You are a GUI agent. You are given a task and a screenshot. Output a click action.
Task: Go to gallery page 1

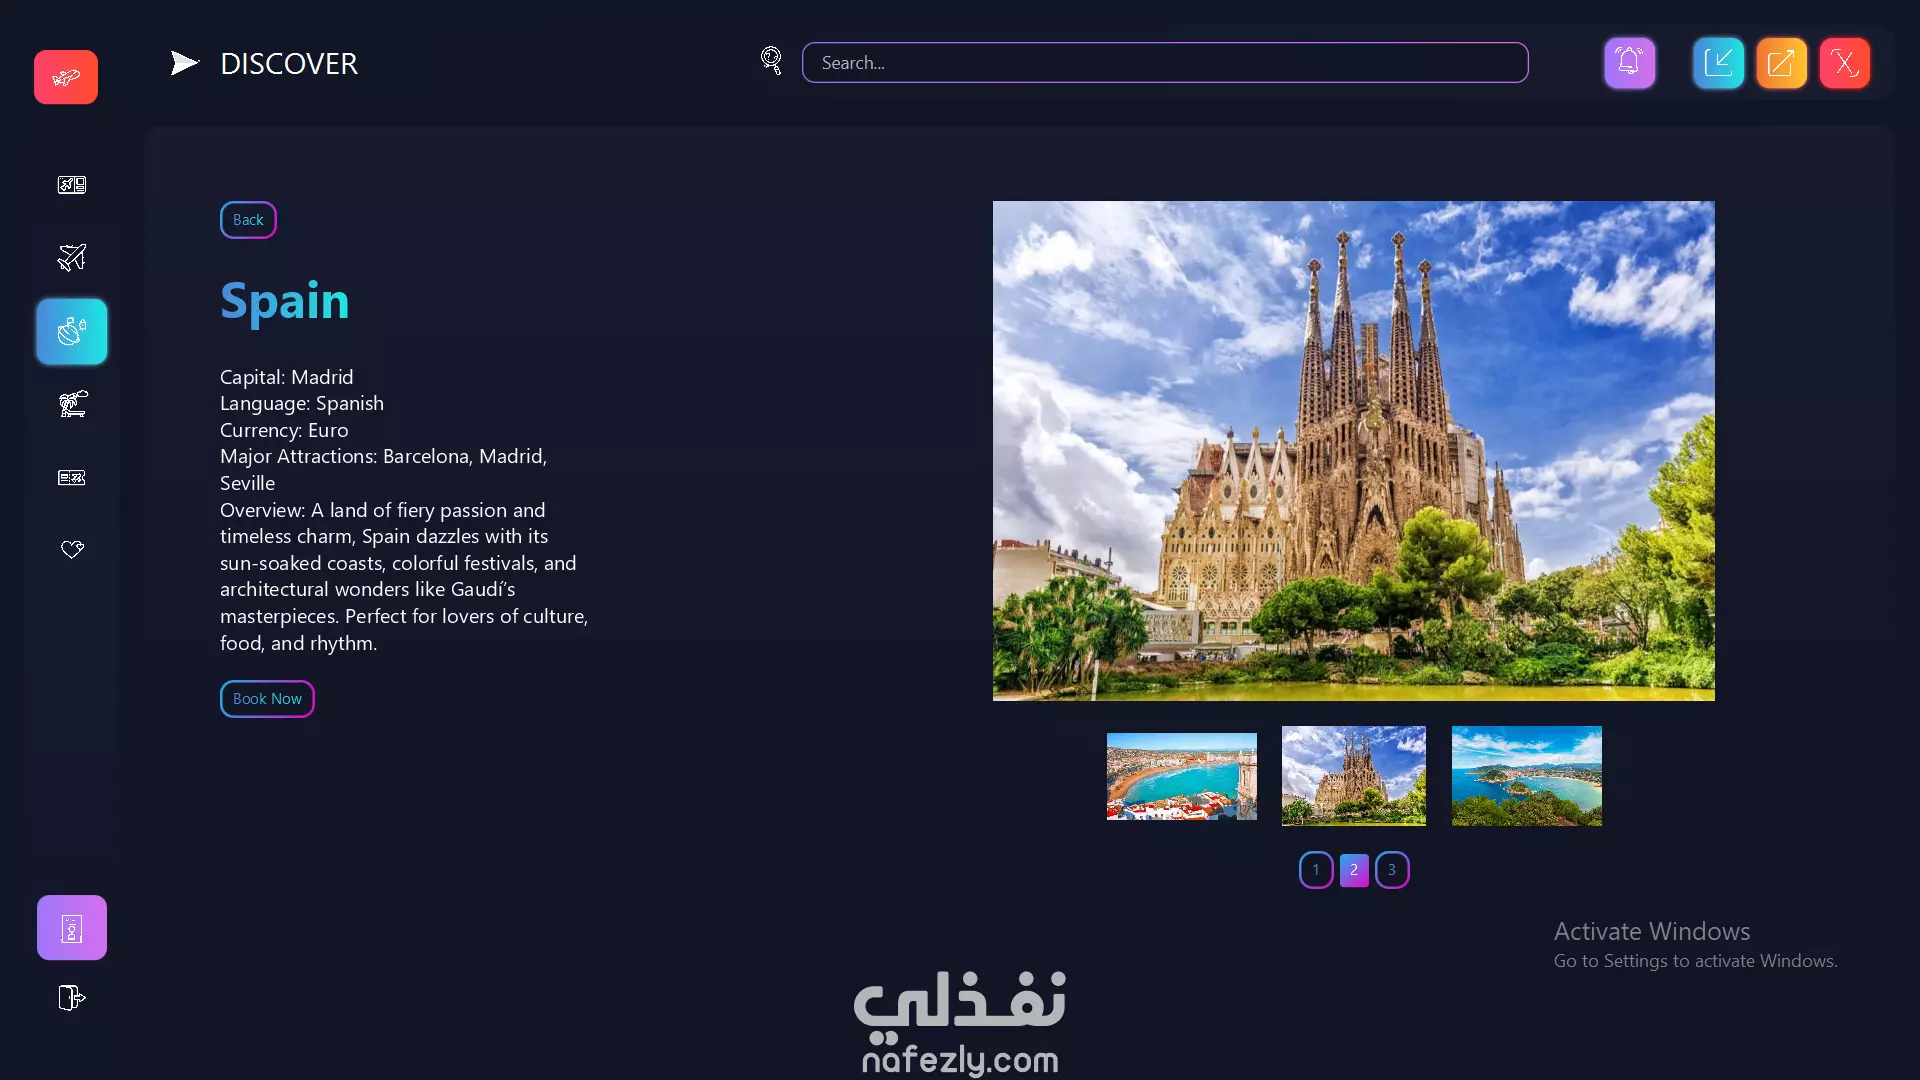(x=1316, y=870)
